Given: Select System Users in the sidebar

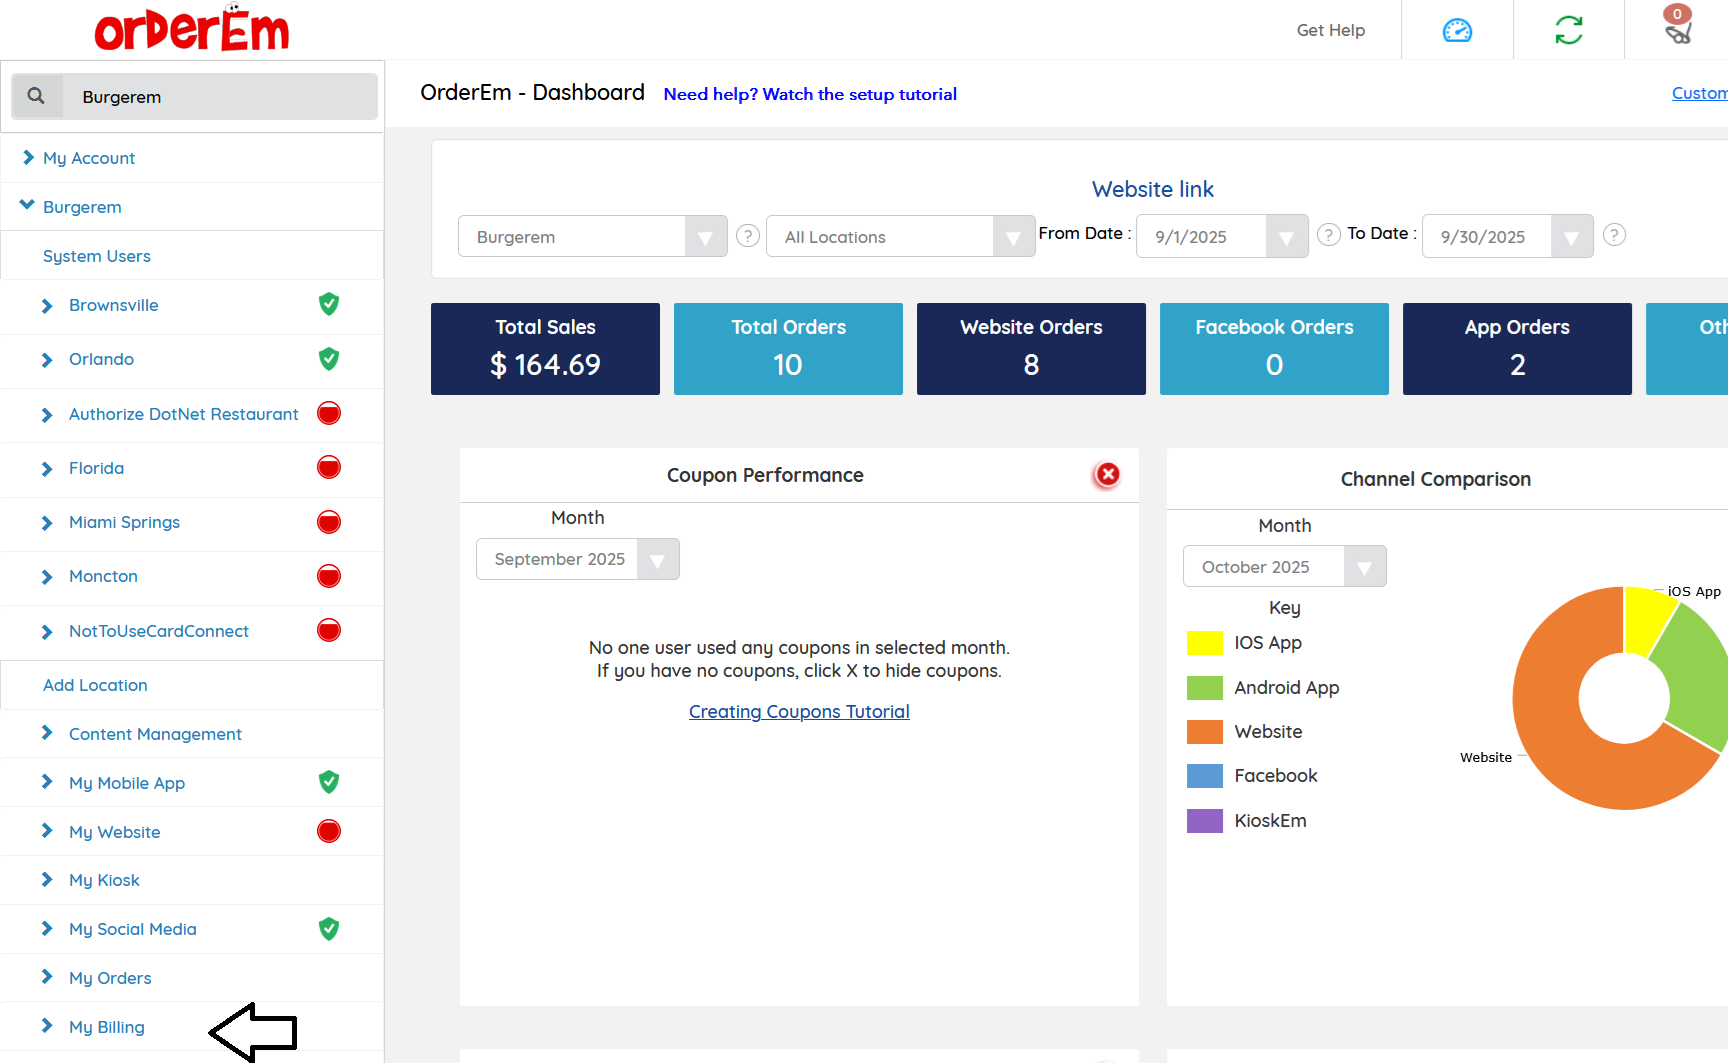Looking at the screenshot, I should click(x=96, y=256).
